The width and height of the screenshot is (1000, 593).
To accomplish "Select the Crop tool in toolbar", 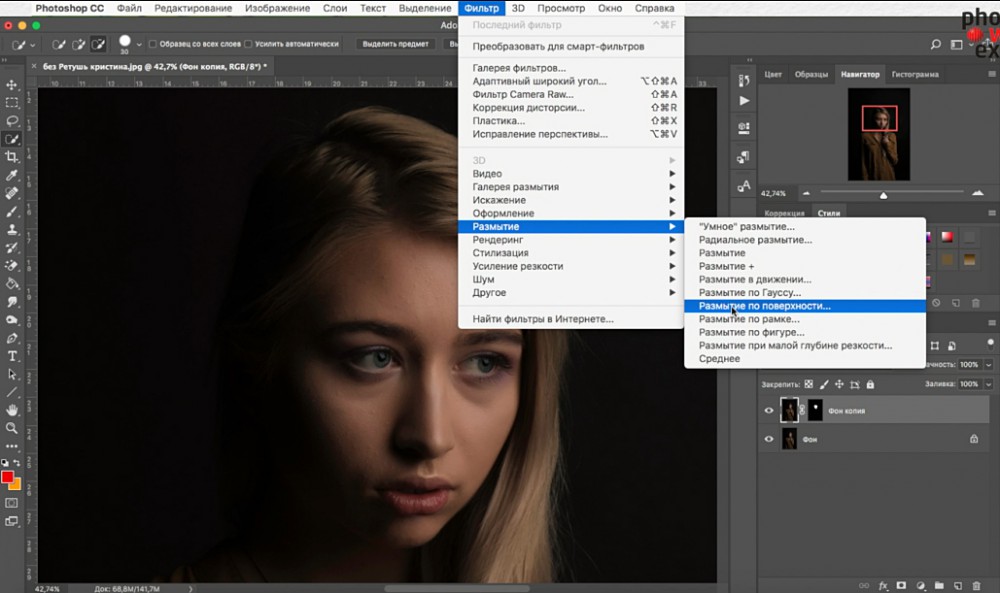I will [x=12, y=157].
